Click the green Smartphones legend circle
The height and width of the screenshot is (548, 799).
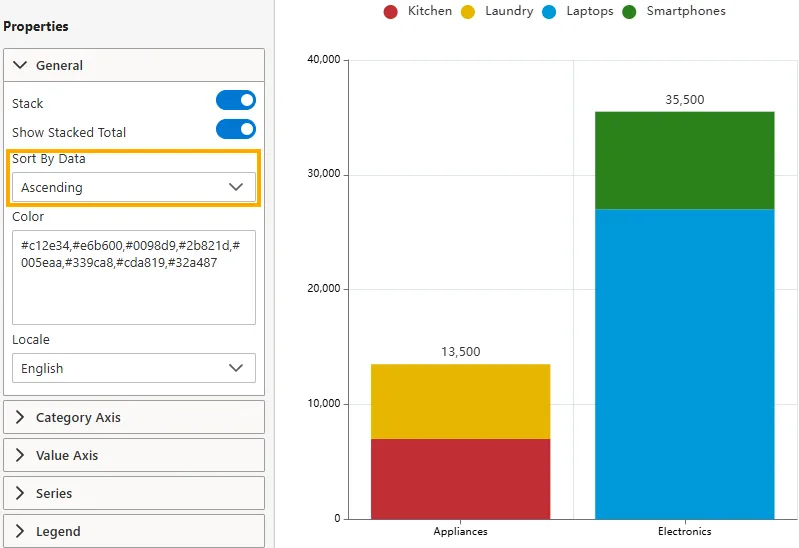[x=629, y=12]
